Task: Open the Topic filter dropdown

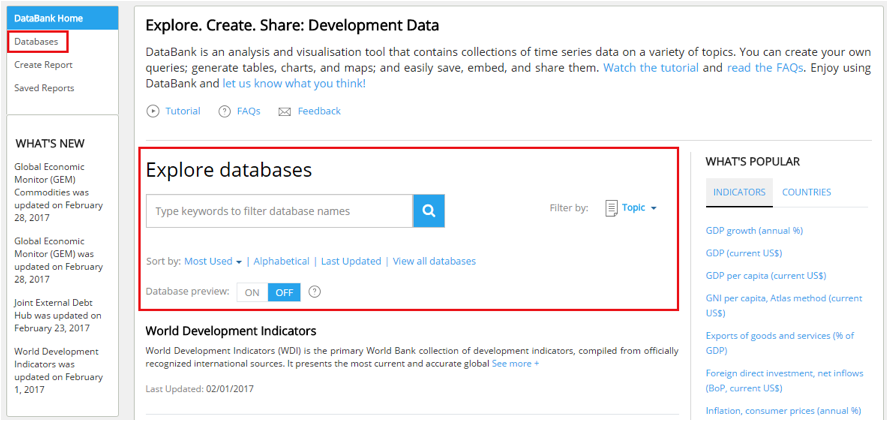Action: point(639,208)
